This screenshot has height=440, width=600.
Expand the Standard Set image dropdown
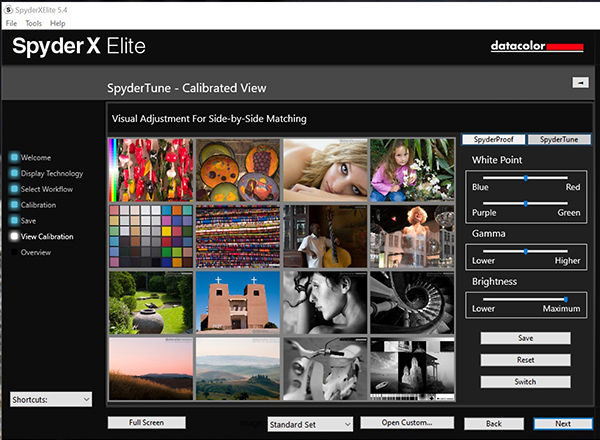(x=311, y=424)
